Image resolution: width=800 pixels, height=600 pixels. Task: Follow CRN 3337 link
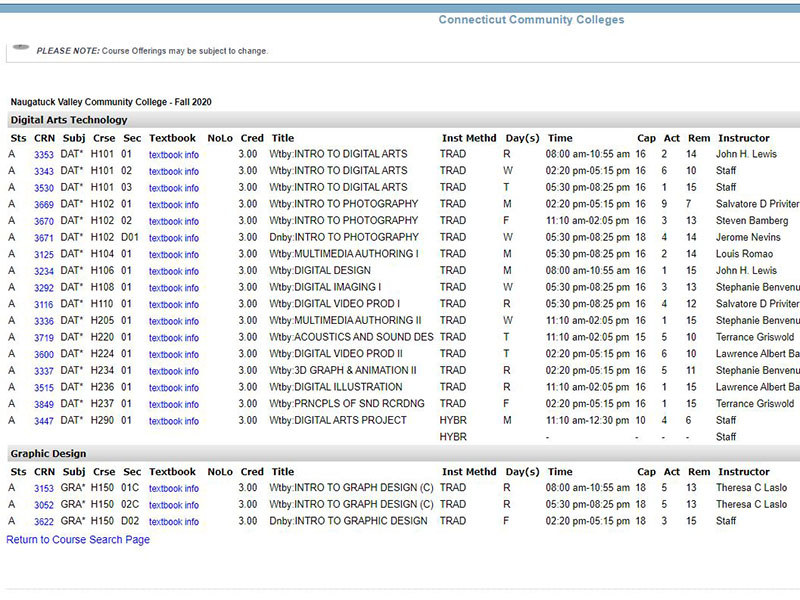[44, 371]
